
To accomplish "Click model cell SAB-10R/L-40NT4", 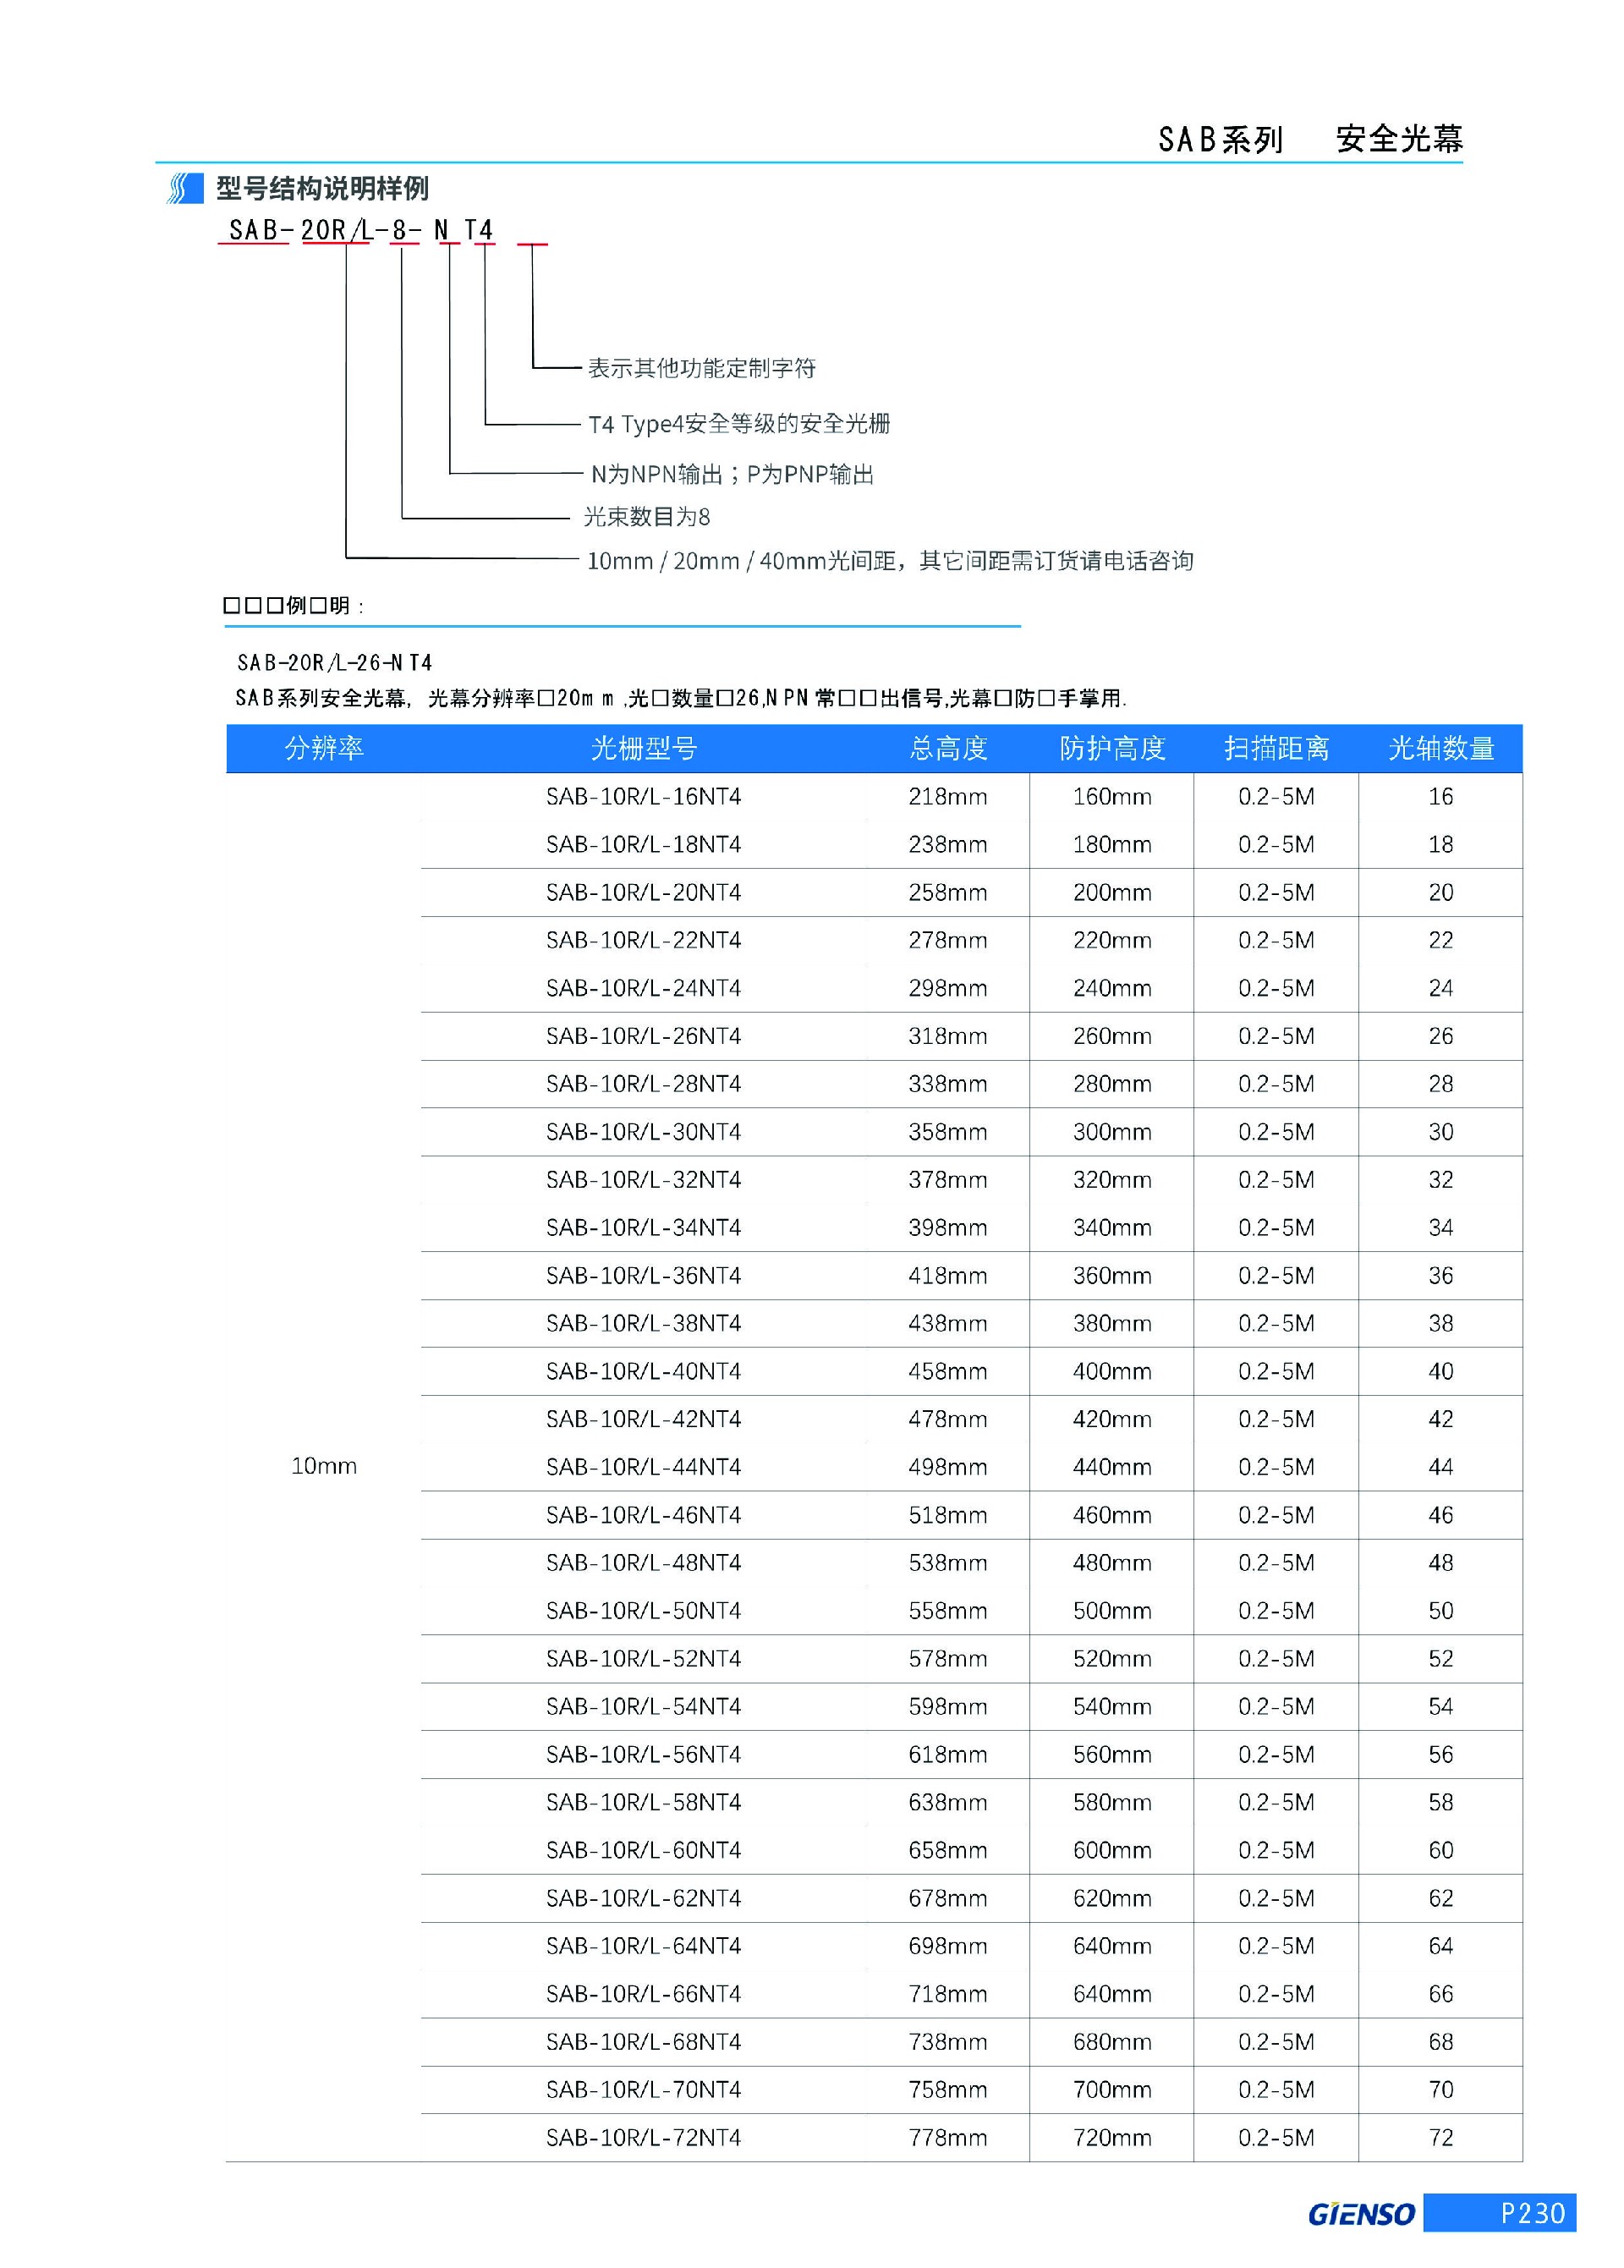I will pyautogui.click(x=643, y=1371).
